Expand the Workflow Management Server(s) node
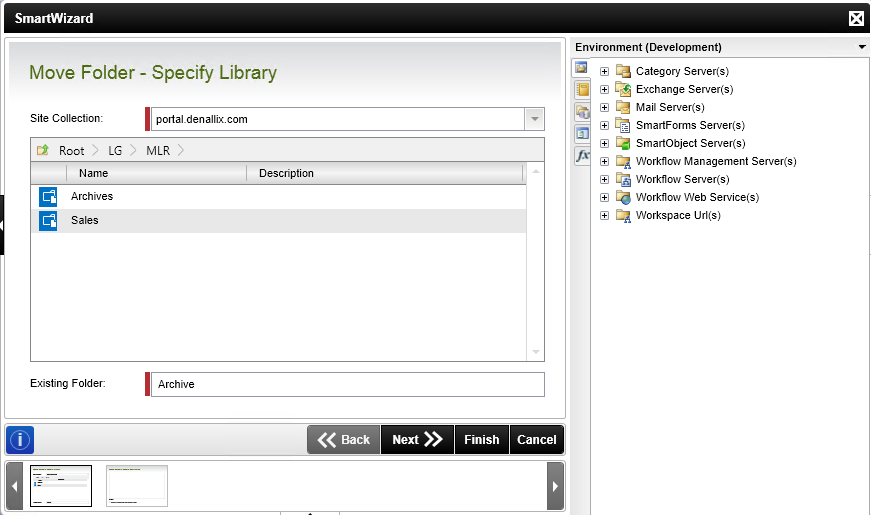This screenshot has height=515, width=871. point(604,162)
